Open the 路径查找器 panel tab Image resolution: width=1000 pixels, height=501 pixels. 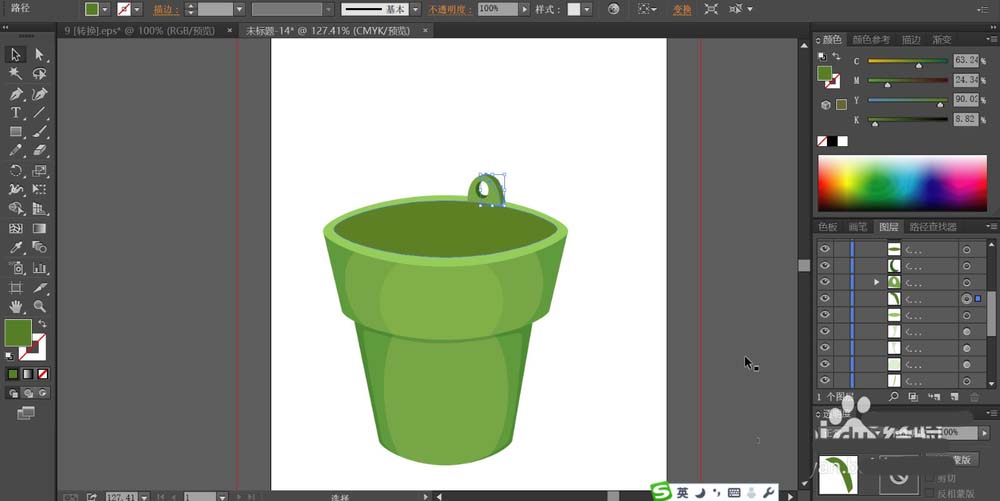932,227
